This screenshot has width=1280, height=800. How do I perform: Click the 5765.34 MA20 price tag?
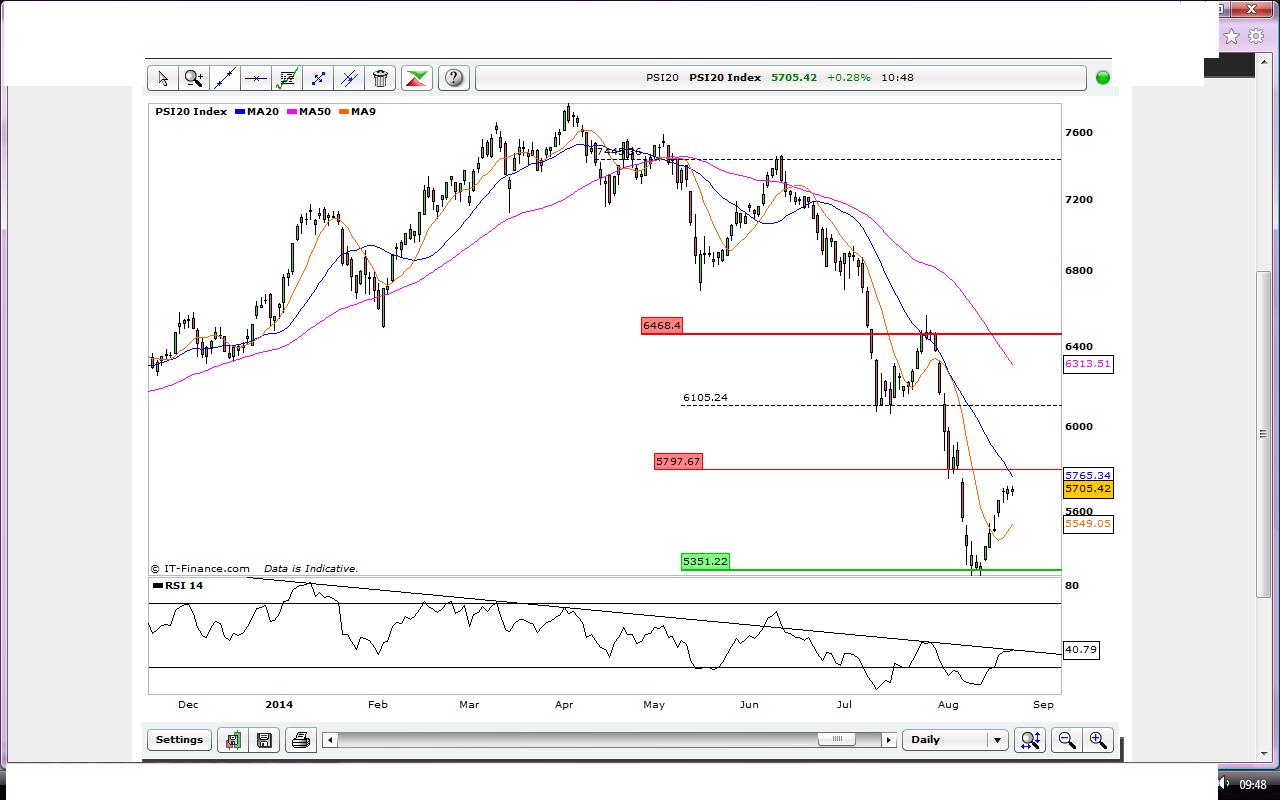(x=1088, y=476)
